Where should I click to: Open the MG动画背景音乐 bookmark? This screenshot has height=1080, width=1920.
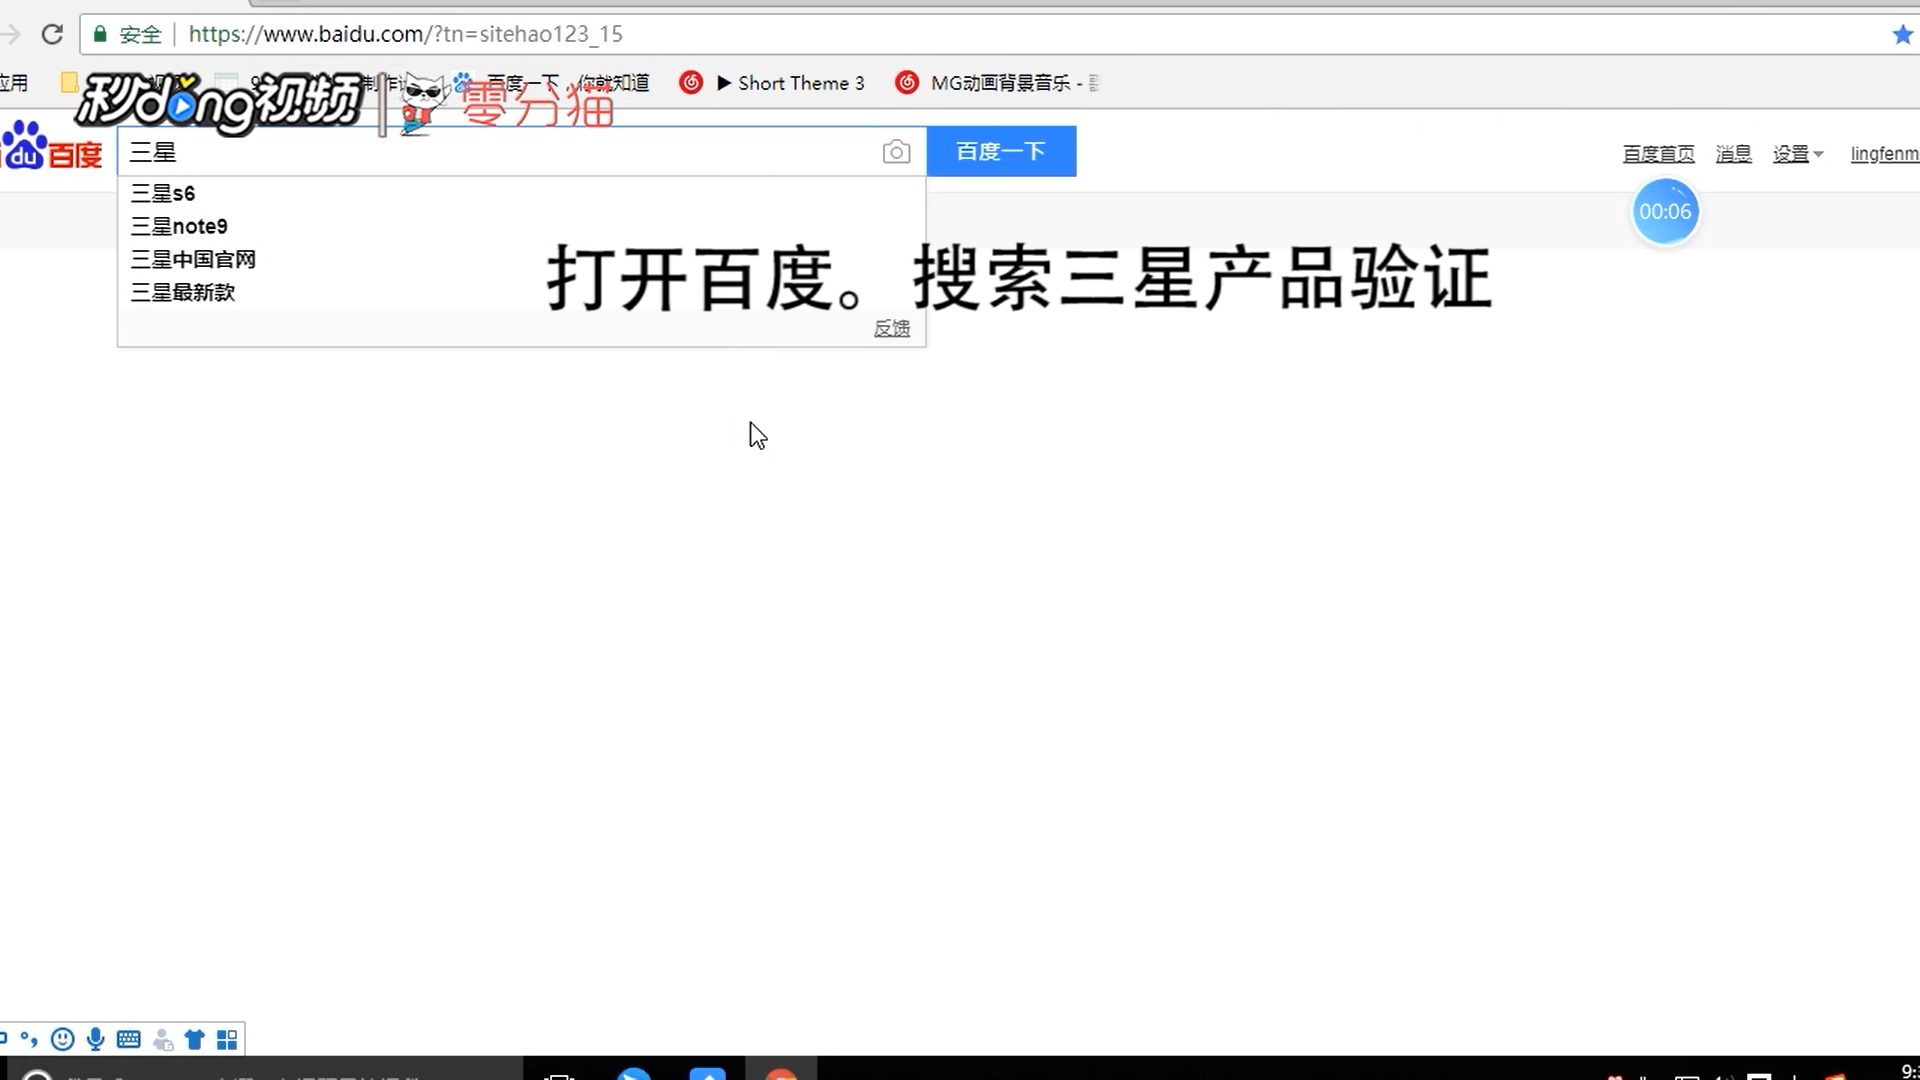point(996,83)
